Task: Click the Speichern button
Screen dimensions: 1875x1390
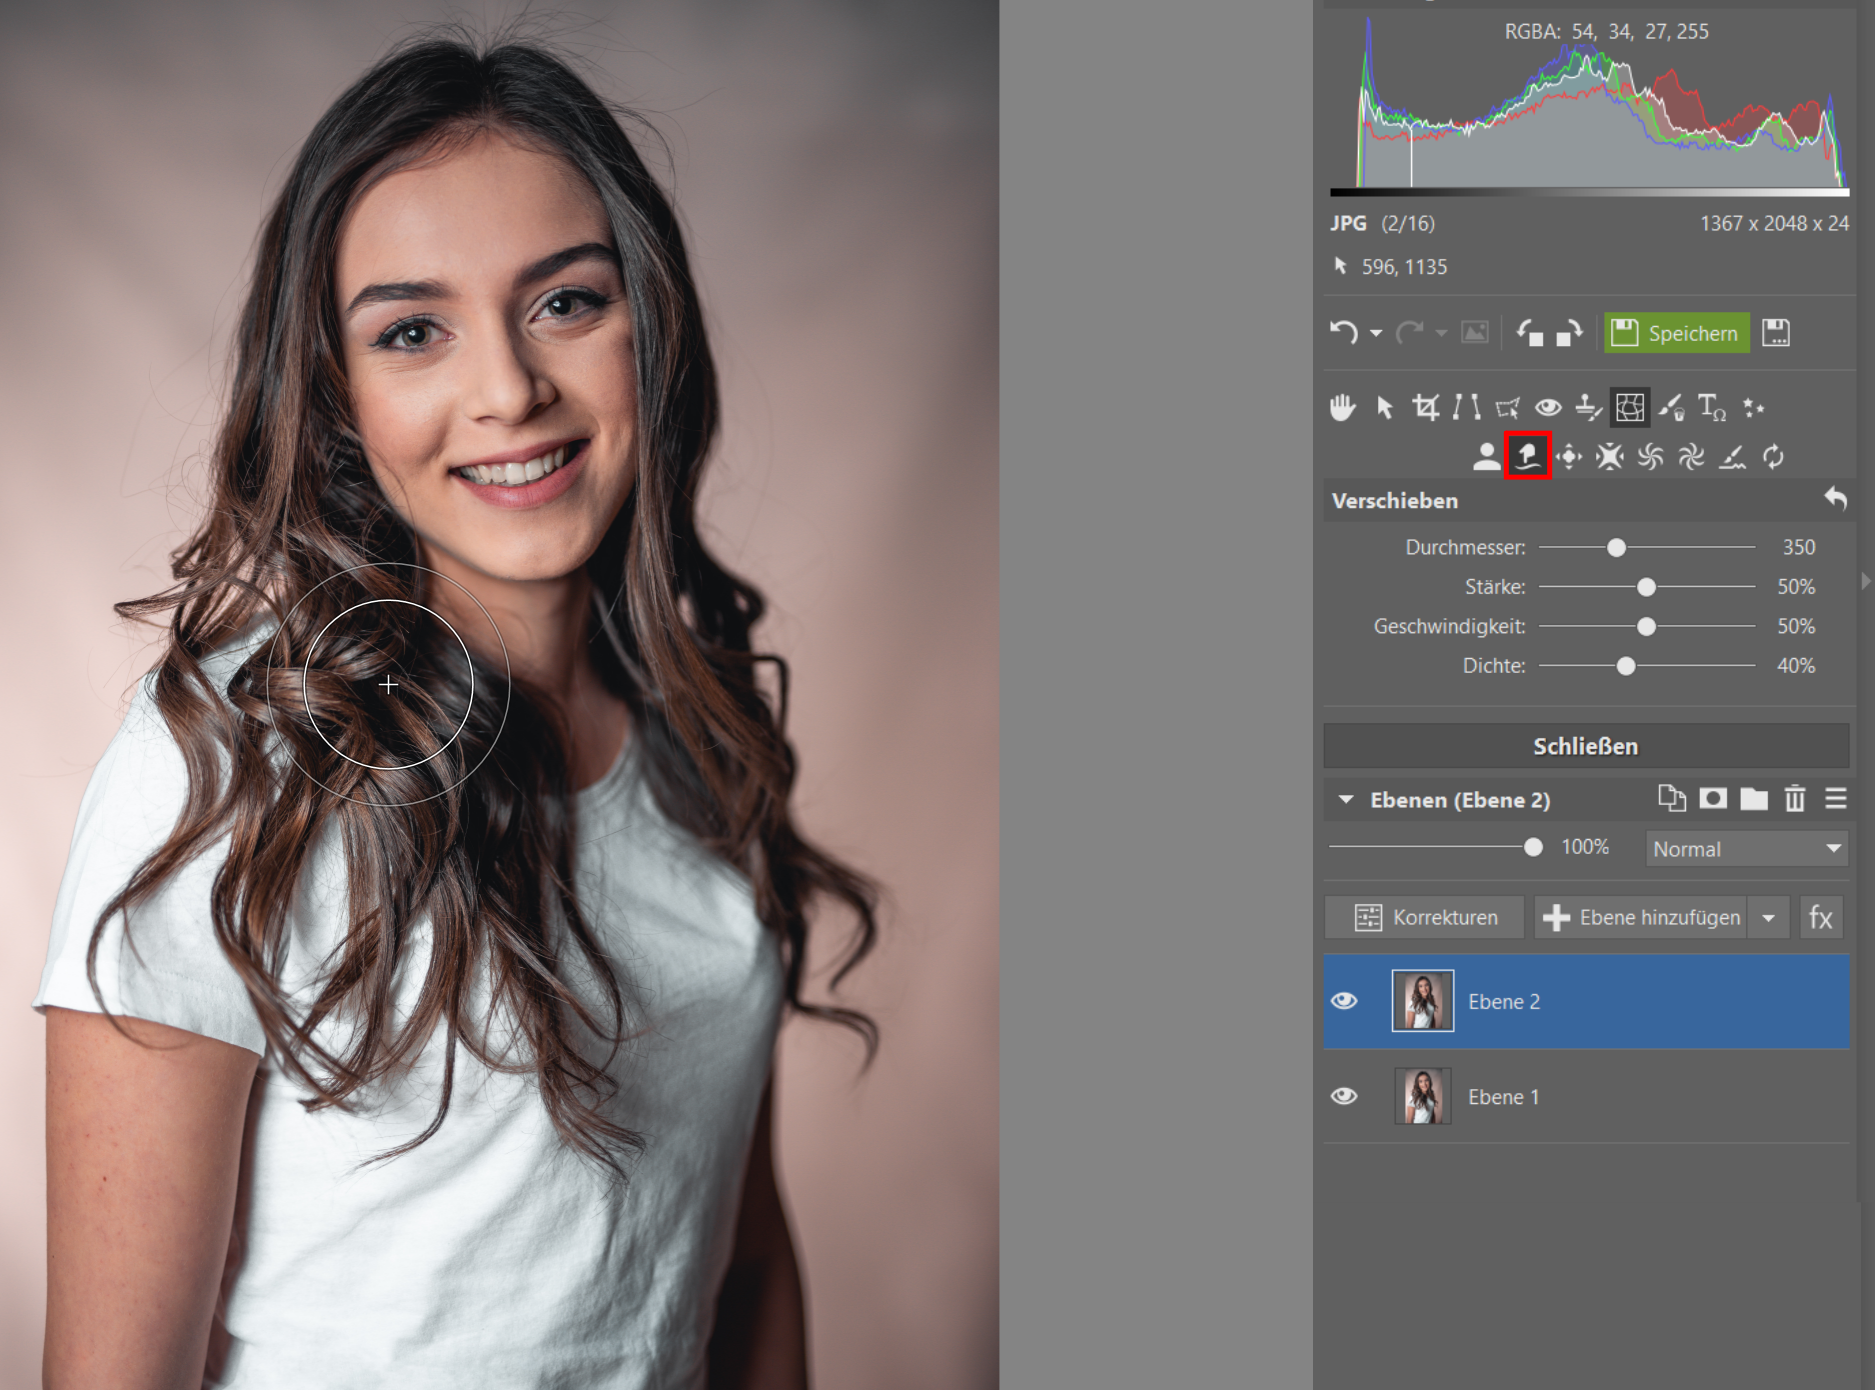Action: [x=1677, y=333]
